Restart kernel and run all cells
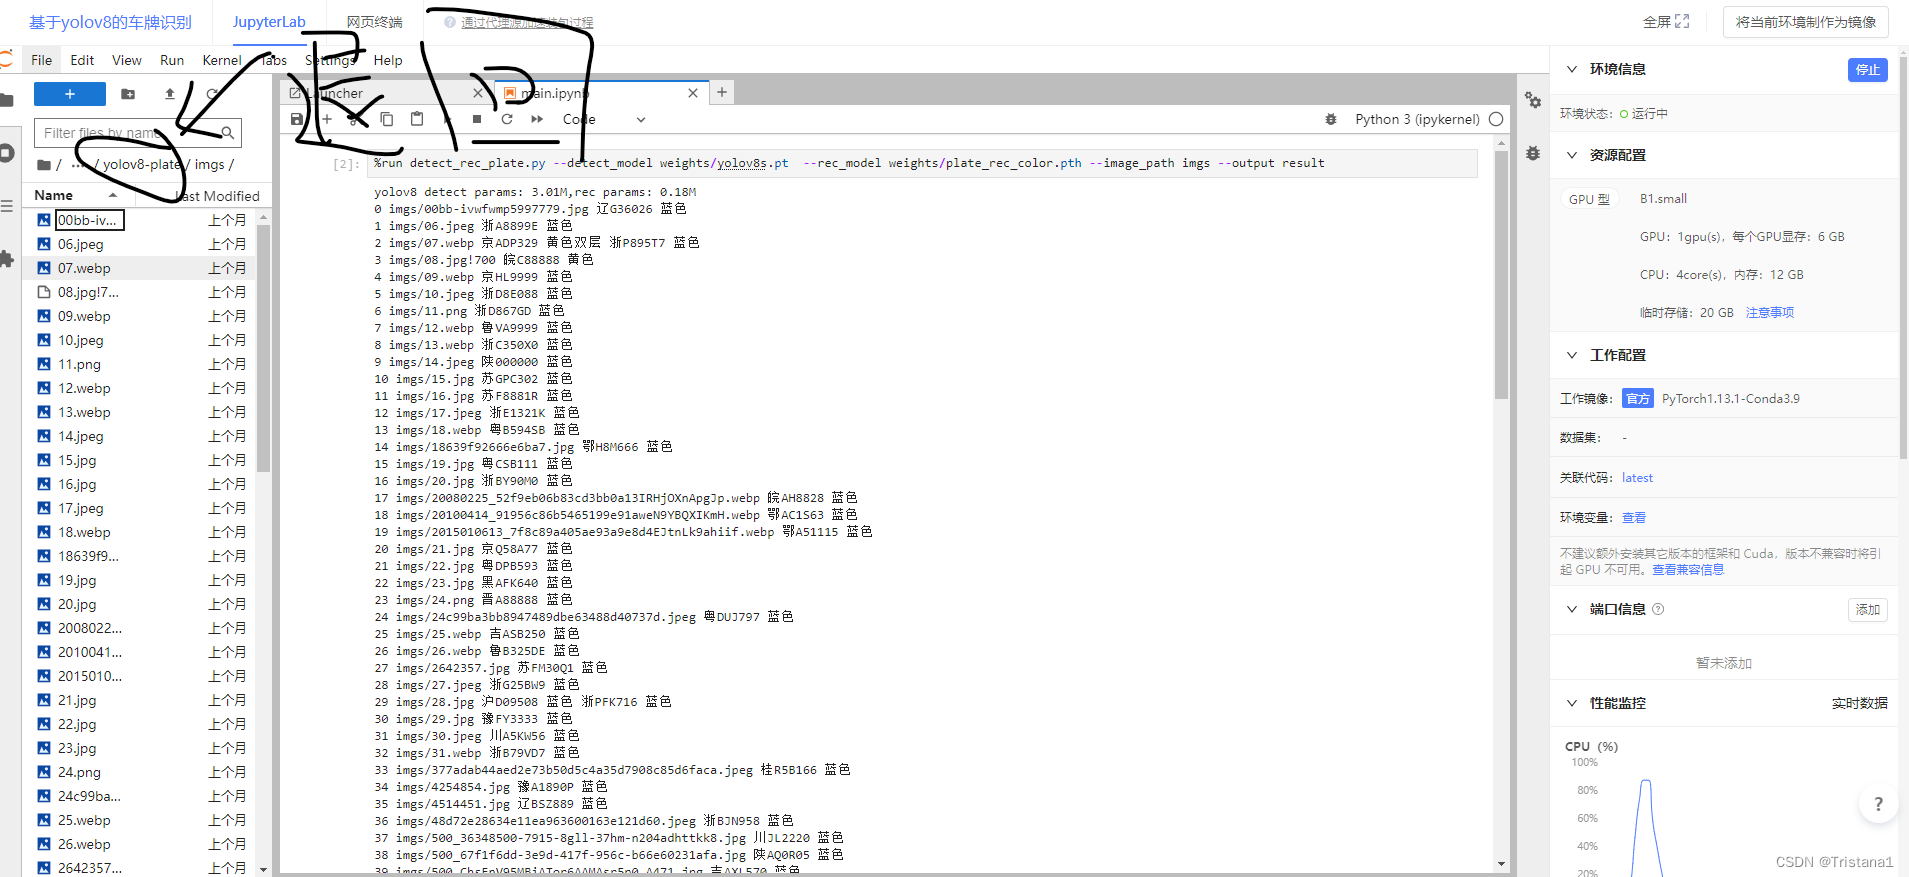 point(537,119)
